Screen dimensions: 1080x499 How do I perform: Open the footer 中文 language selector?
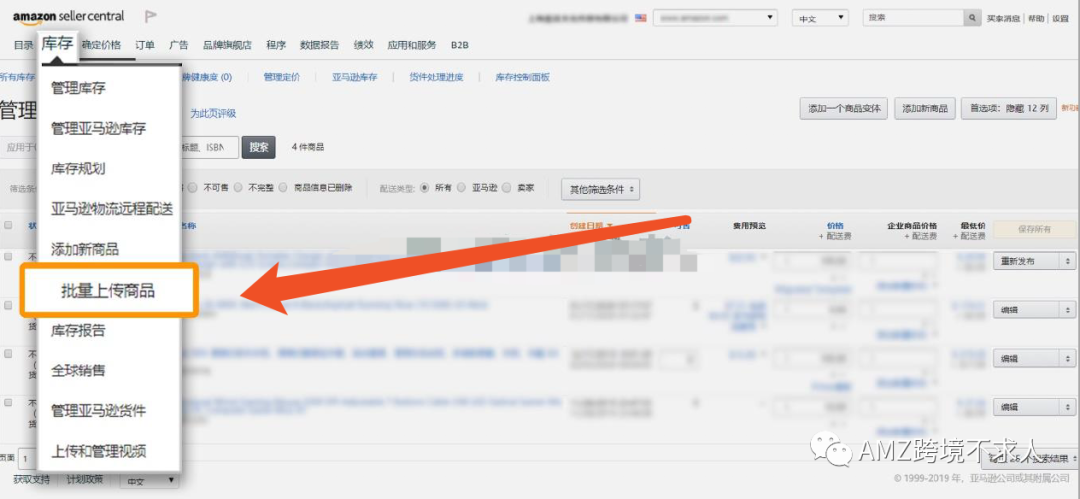(x=149, y=480)
